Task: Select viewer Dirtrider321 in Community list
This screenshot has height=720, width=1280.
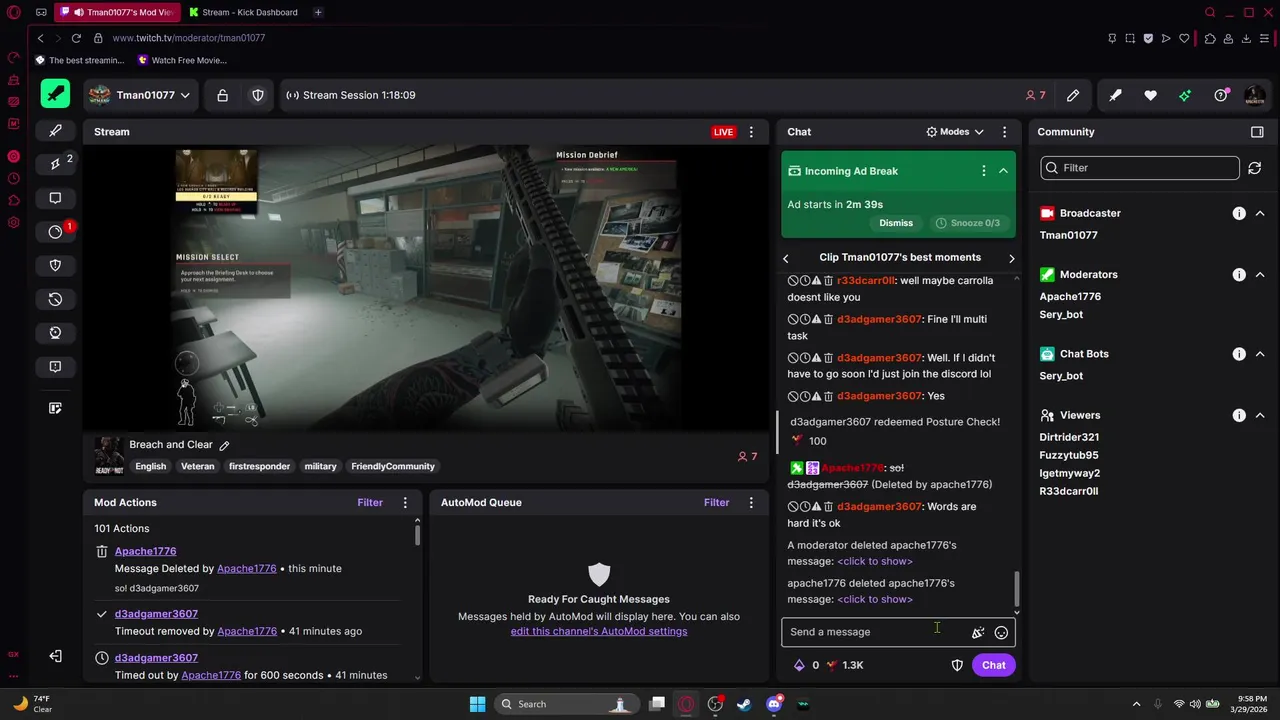Action: [1069, 437]
